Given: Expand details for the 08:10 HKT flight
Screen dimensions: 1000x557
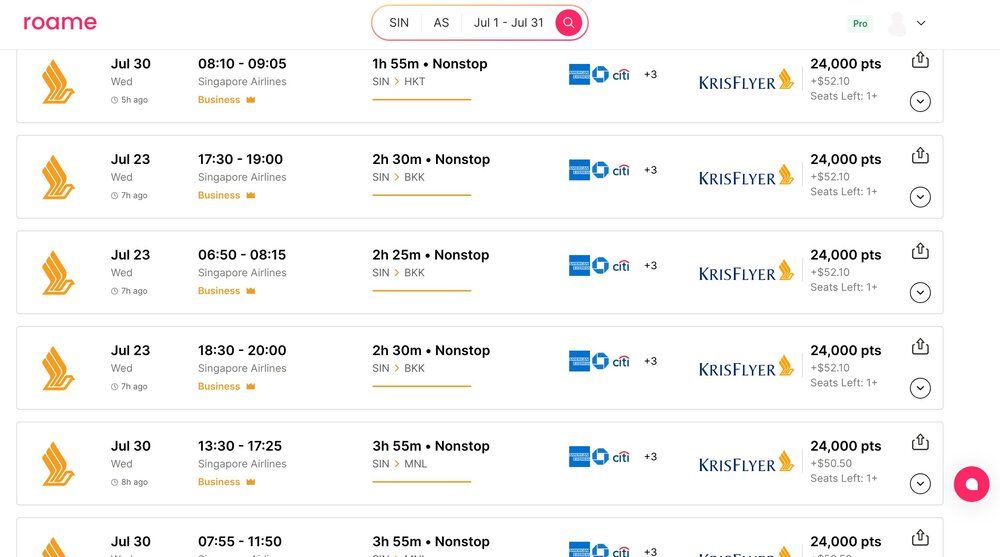Looking at the screenshot, I should click(x=921, y=101).
